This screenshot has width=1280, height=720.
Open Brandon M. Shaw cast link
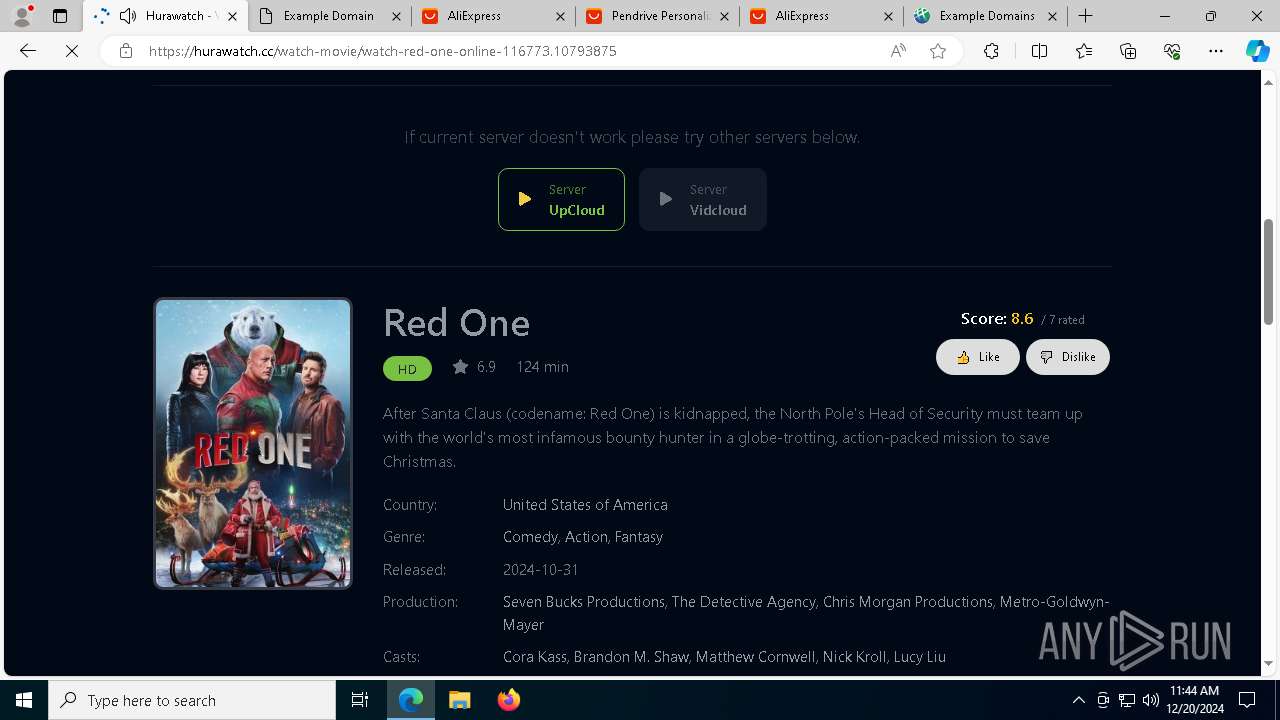point(631,657)
